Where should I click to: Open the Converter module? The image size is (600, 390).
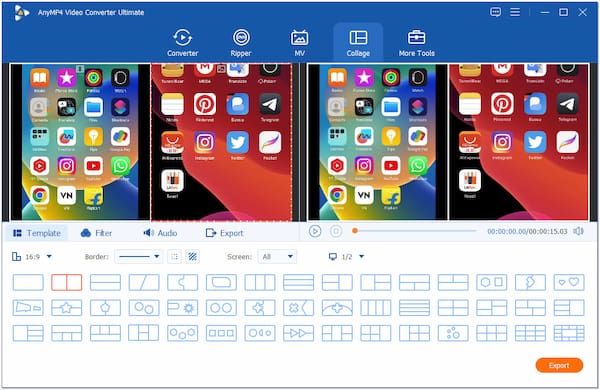click(183, 43)
